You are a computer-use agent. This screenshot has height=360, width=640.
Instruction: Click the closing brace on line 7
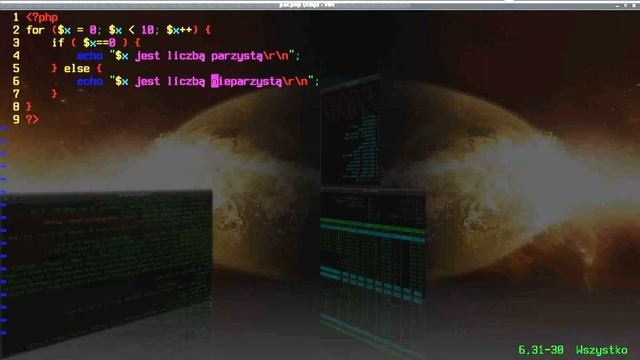pos(54,94)
